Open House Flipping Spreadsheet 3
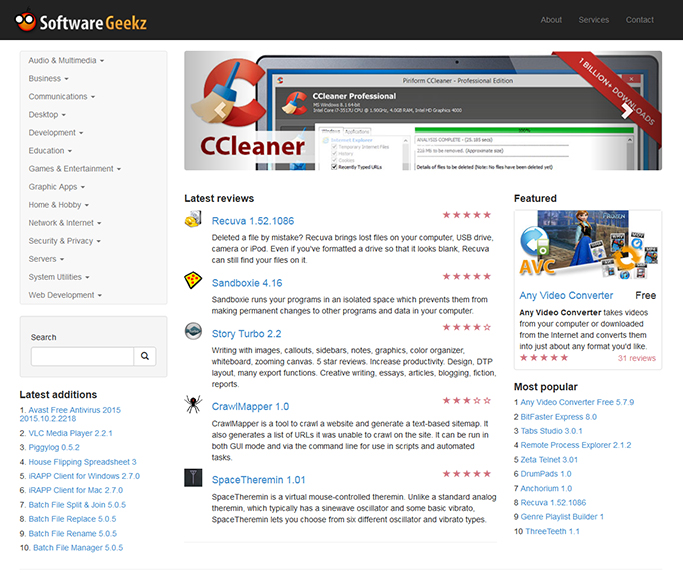 point(82,462)
